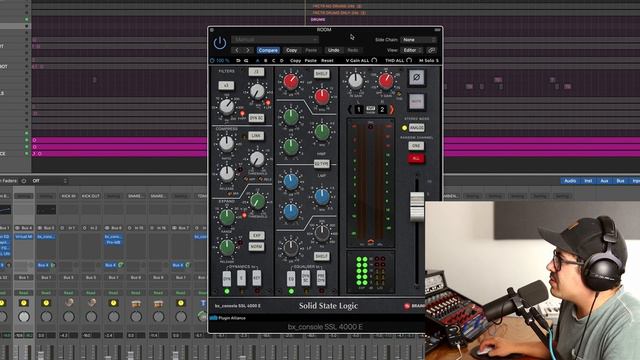Go to next preset arrow
The image size is (640, 360).
click(x=247, y=50)
